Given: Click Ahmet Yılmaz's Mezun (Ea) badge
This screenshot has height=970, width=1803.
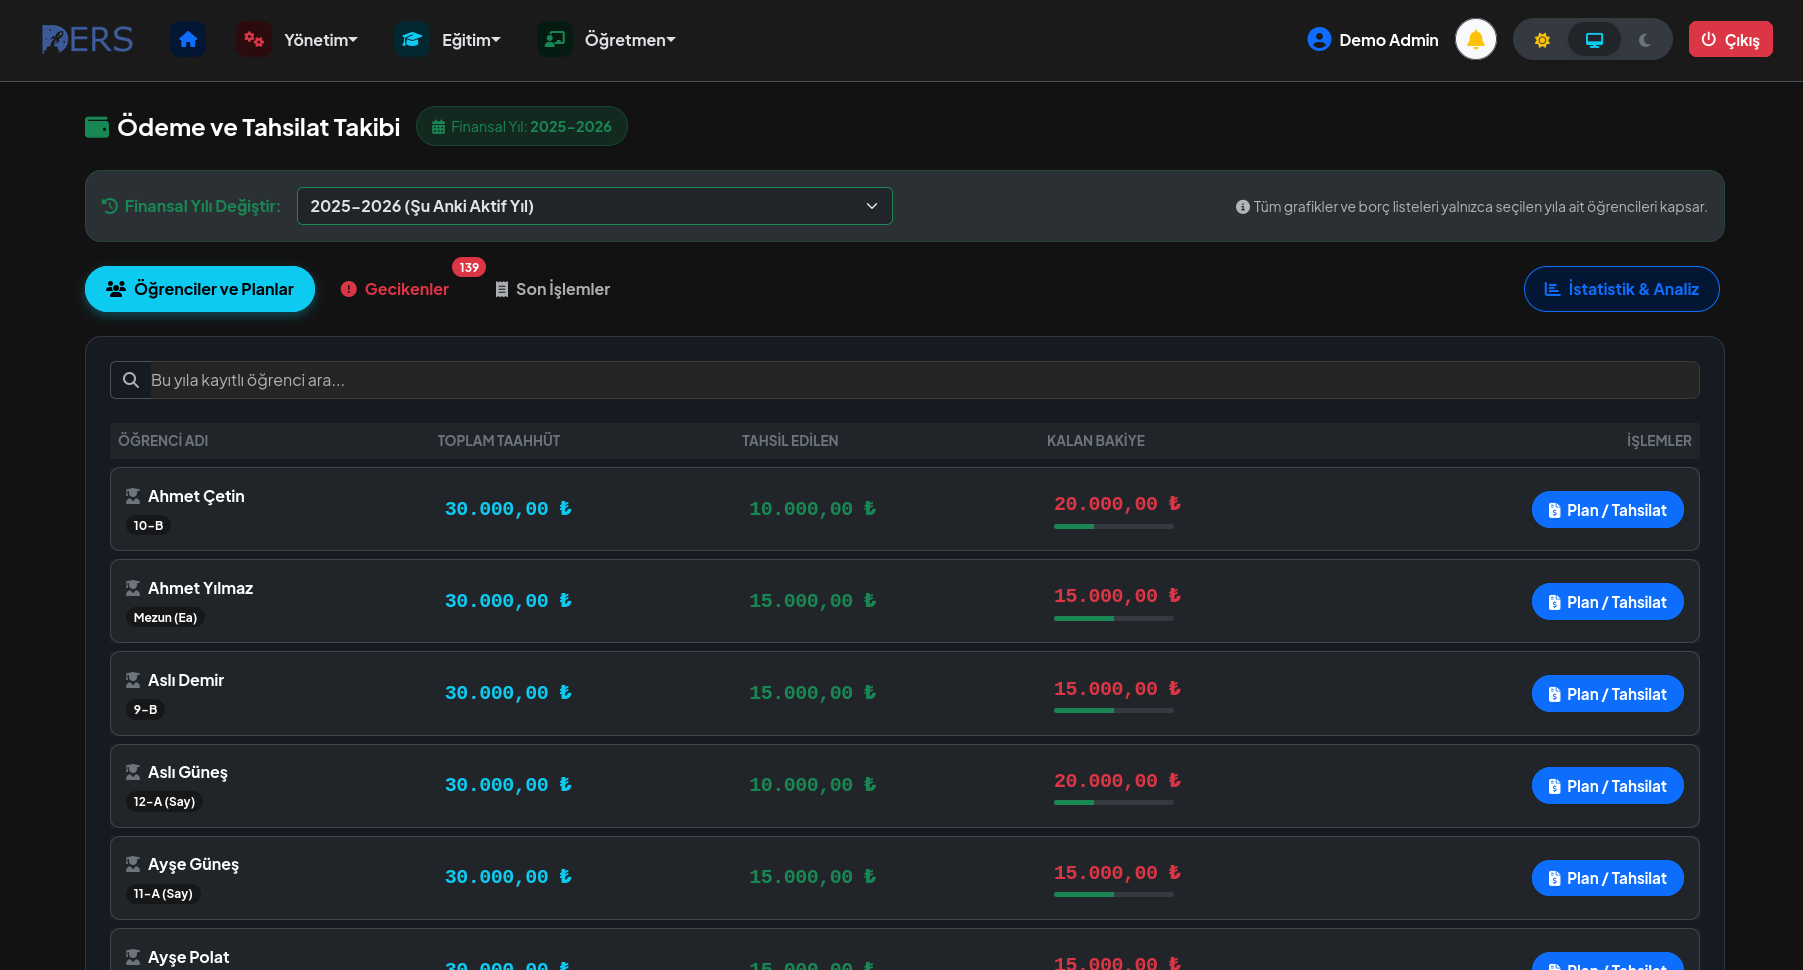Looking at the screenshot, I should pos(165,617).
